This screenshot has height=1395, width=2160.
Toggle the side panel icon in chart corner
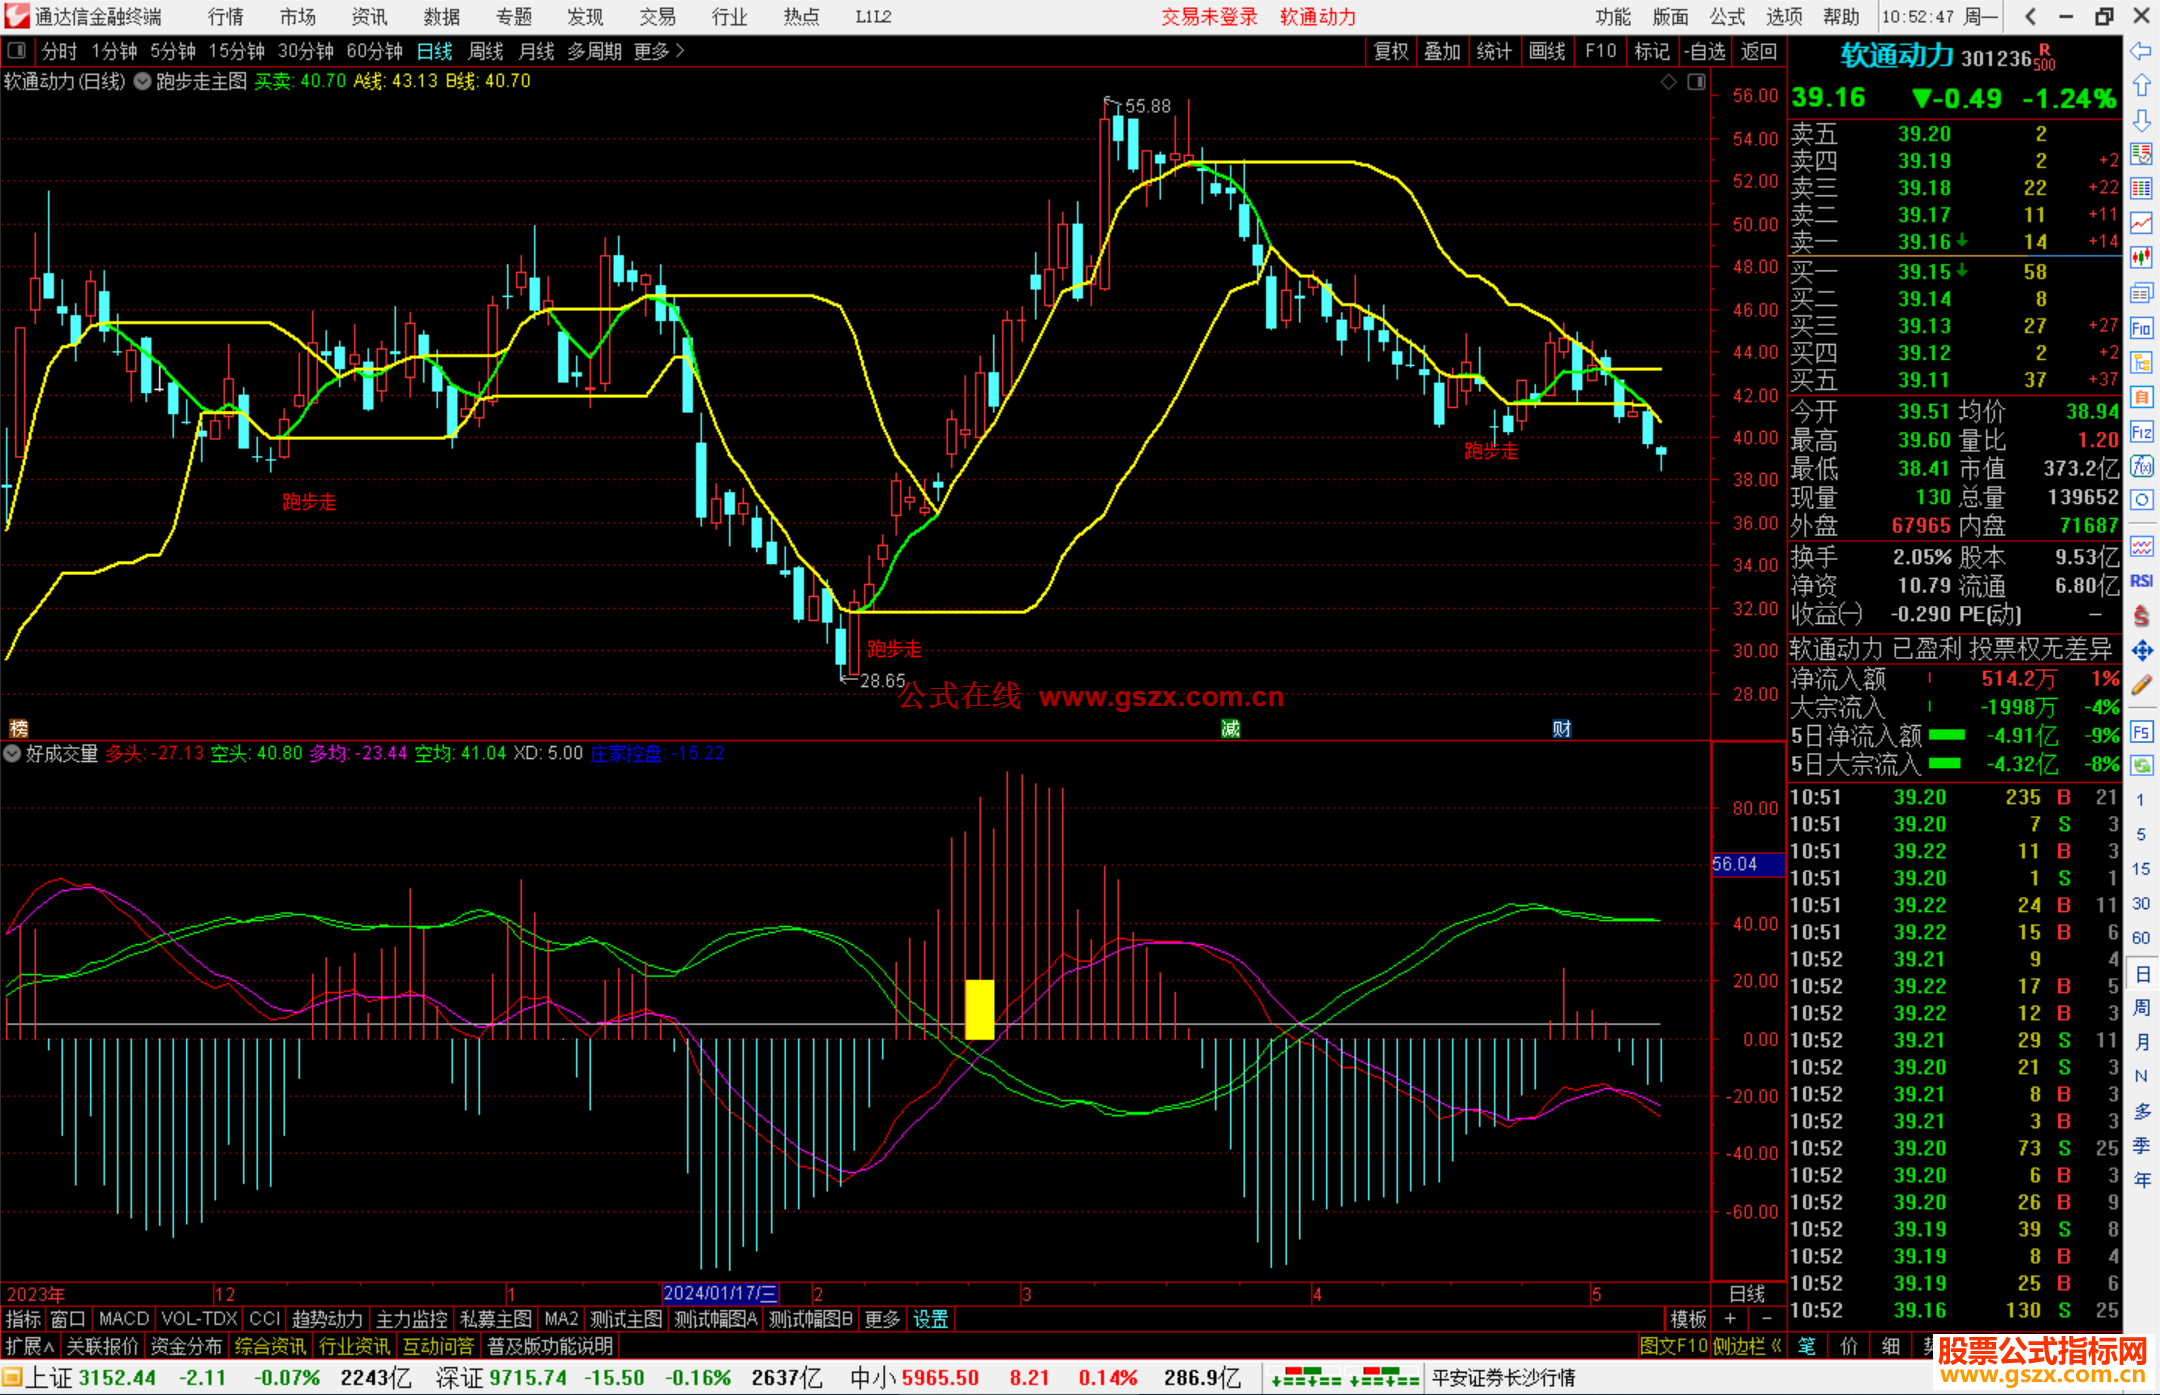click(x=1696, y=82)
